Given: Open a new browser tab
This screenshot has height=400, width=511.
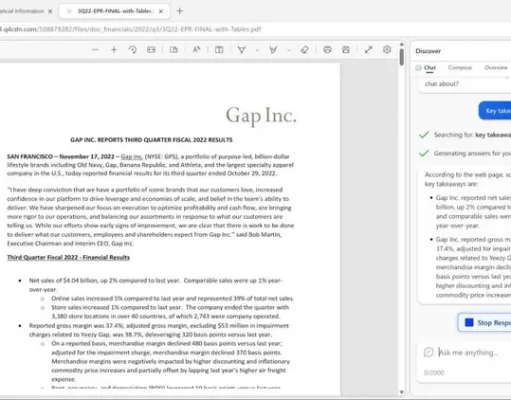Looking at the screenshot, I should pos(180,11).
